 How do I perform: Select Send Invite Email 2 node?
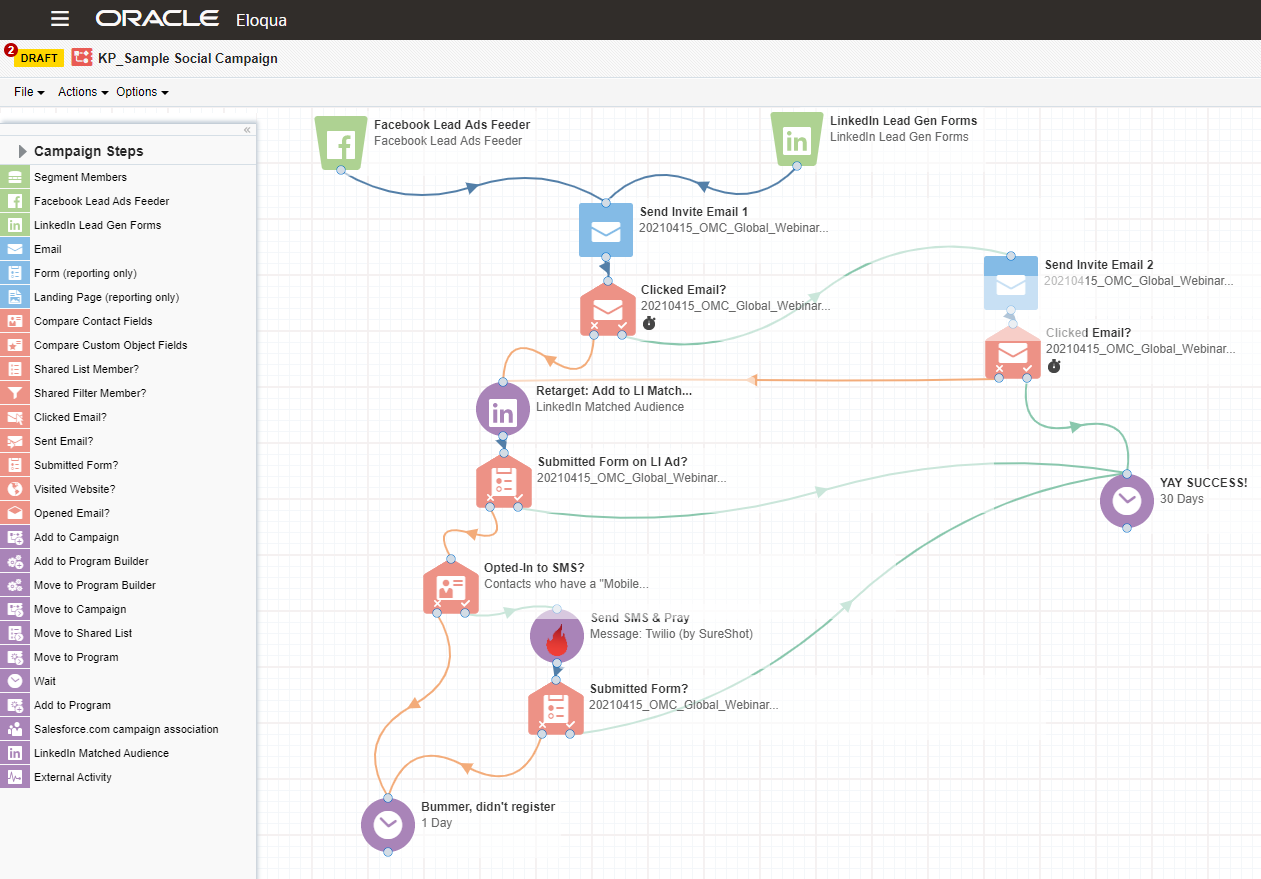1012,283
